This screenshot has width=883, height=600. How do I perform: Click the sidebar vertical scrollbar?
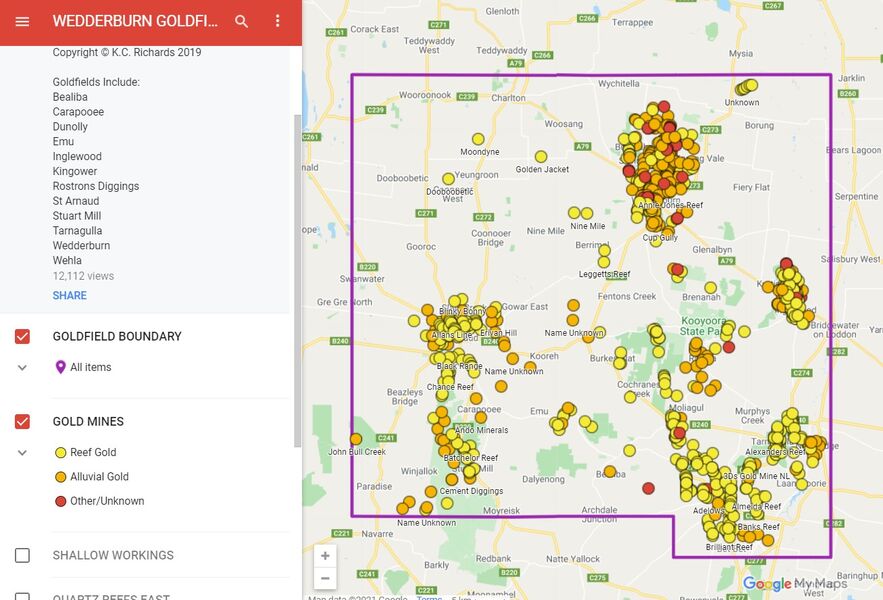click(x=298, y=281)
